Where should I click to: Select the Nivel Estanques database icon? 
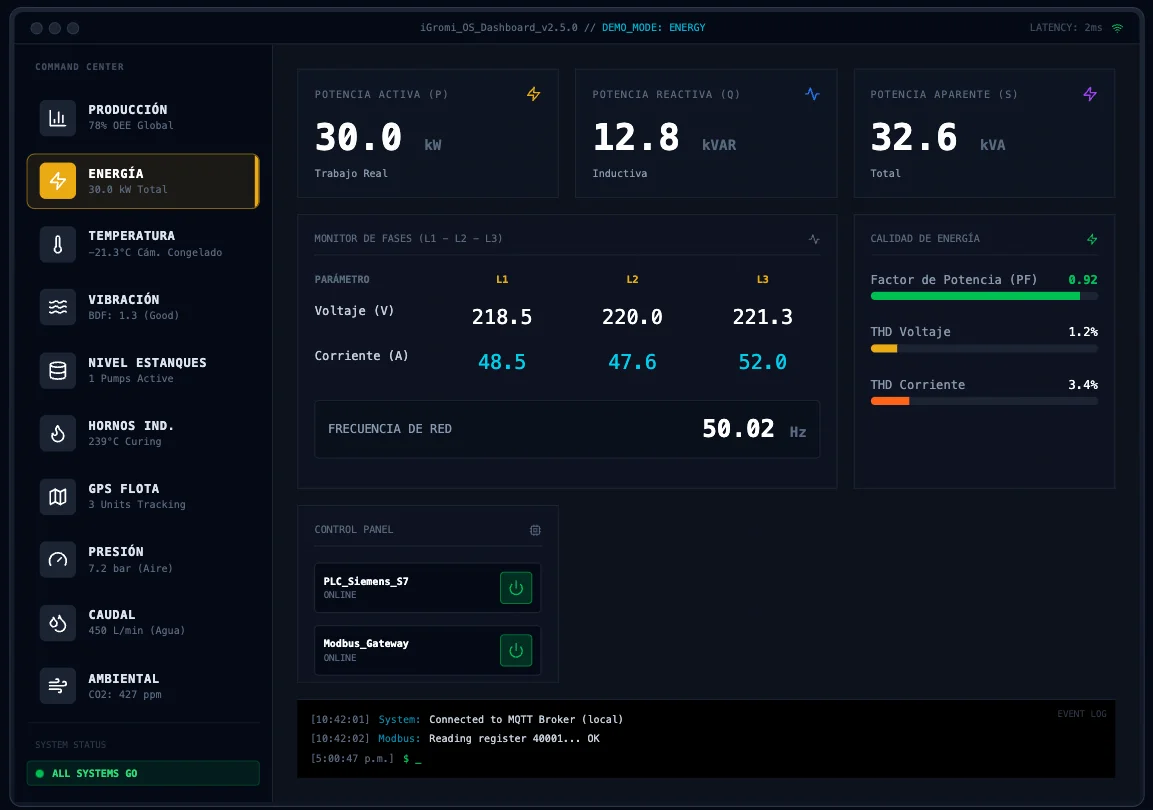(57, 370)
